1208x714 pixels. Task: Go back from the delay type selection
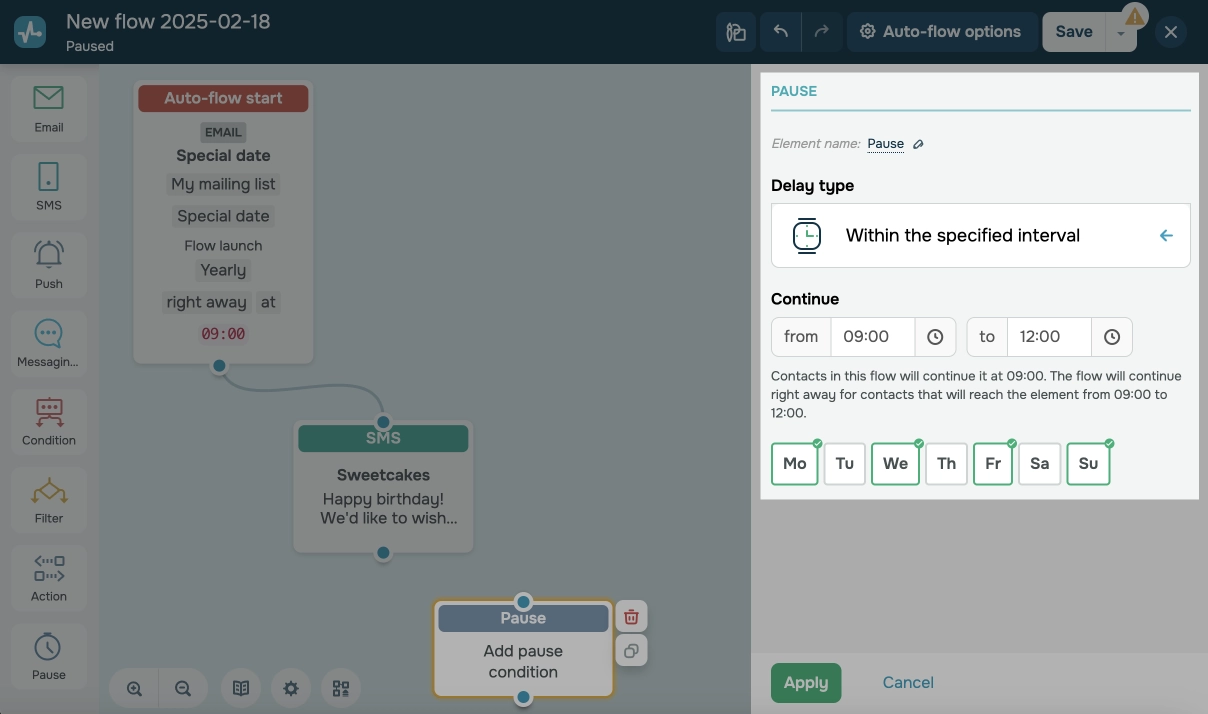click(1166, 235)
